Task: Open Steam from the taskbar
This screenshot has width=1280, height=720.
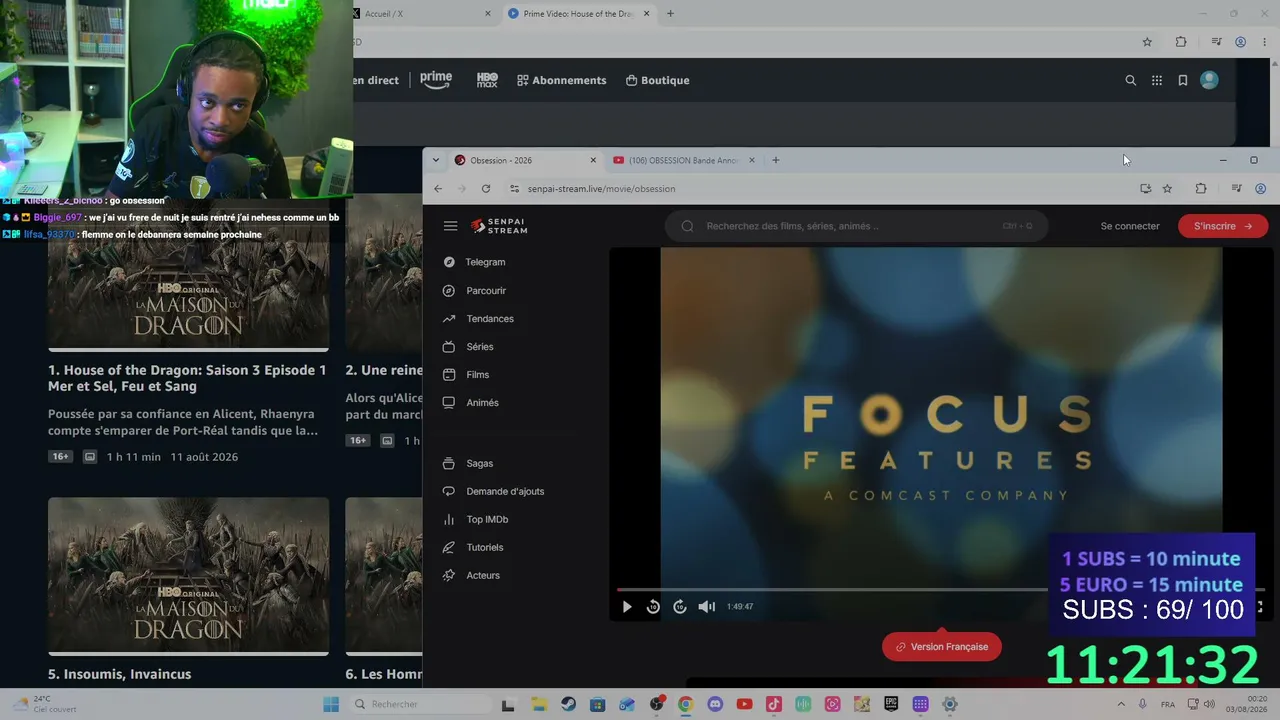Action: (568, 704)
